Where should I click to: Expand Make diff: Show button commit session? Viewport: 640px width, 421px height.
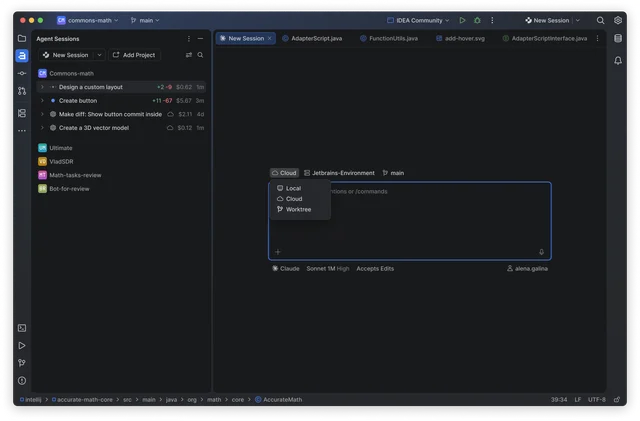point(42,114)
